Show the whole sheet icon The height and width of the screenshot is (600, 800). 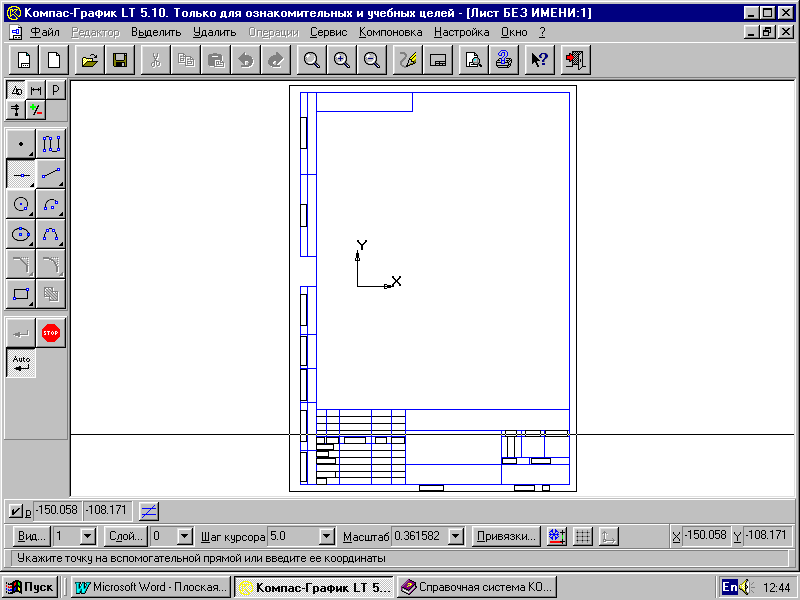[438, 60]
